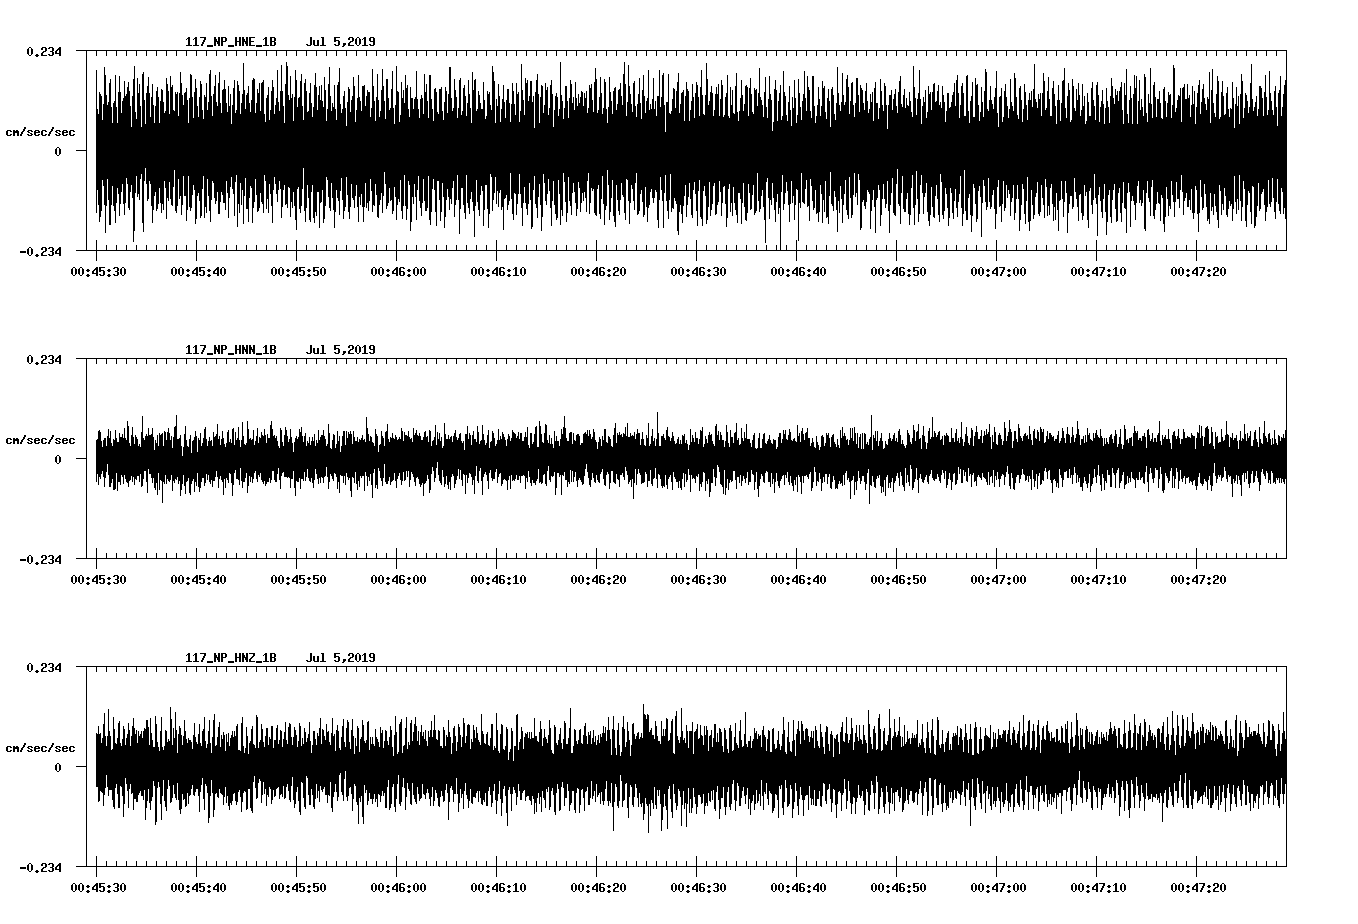Click 00:47:10 time label under HNE plot

(1098, 271)
